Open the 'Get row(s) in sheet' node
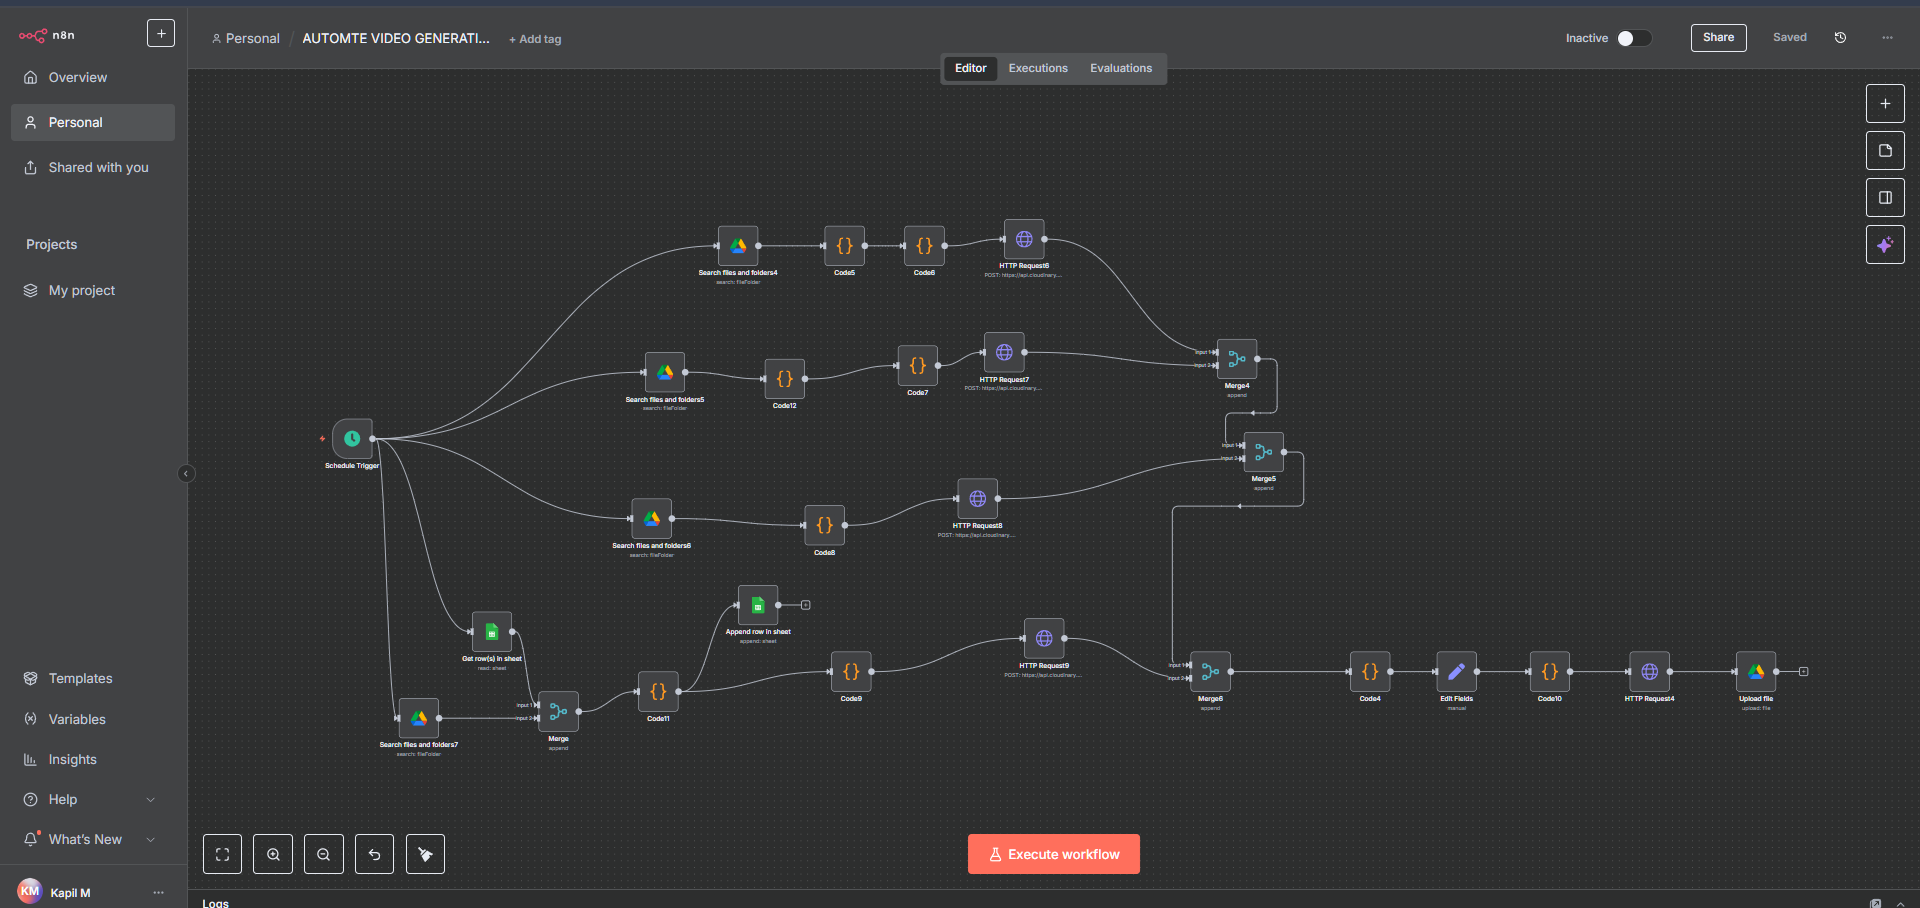Screen dimensions: 1920x908 click(491, 631)
